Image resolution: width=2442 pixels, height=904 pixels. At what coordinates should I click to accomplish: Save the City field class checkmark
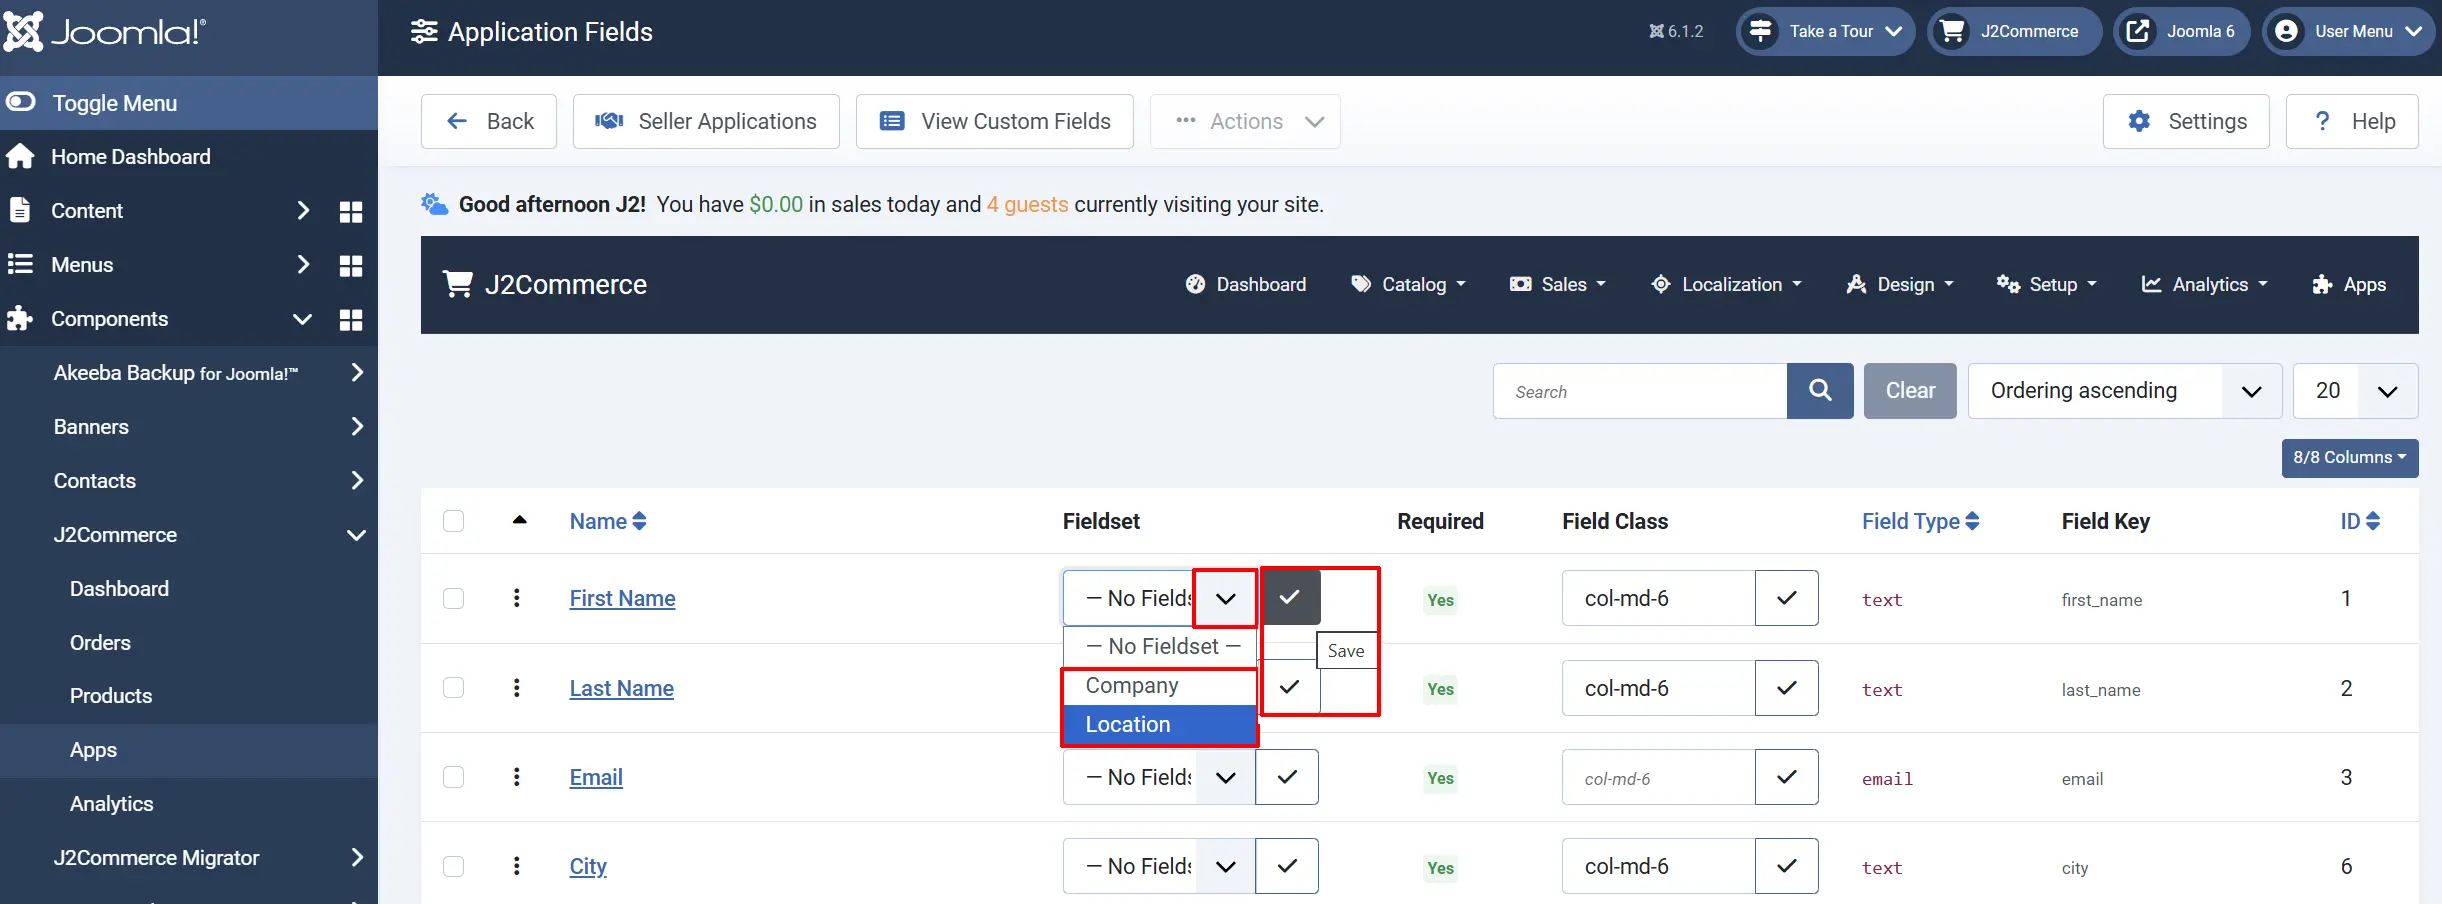coord(1787,866)
